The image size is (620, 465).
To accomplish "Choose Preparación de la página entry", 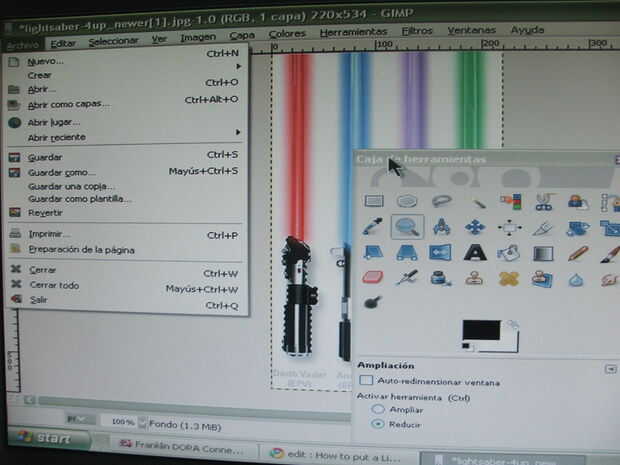I will tap(125, 250).
